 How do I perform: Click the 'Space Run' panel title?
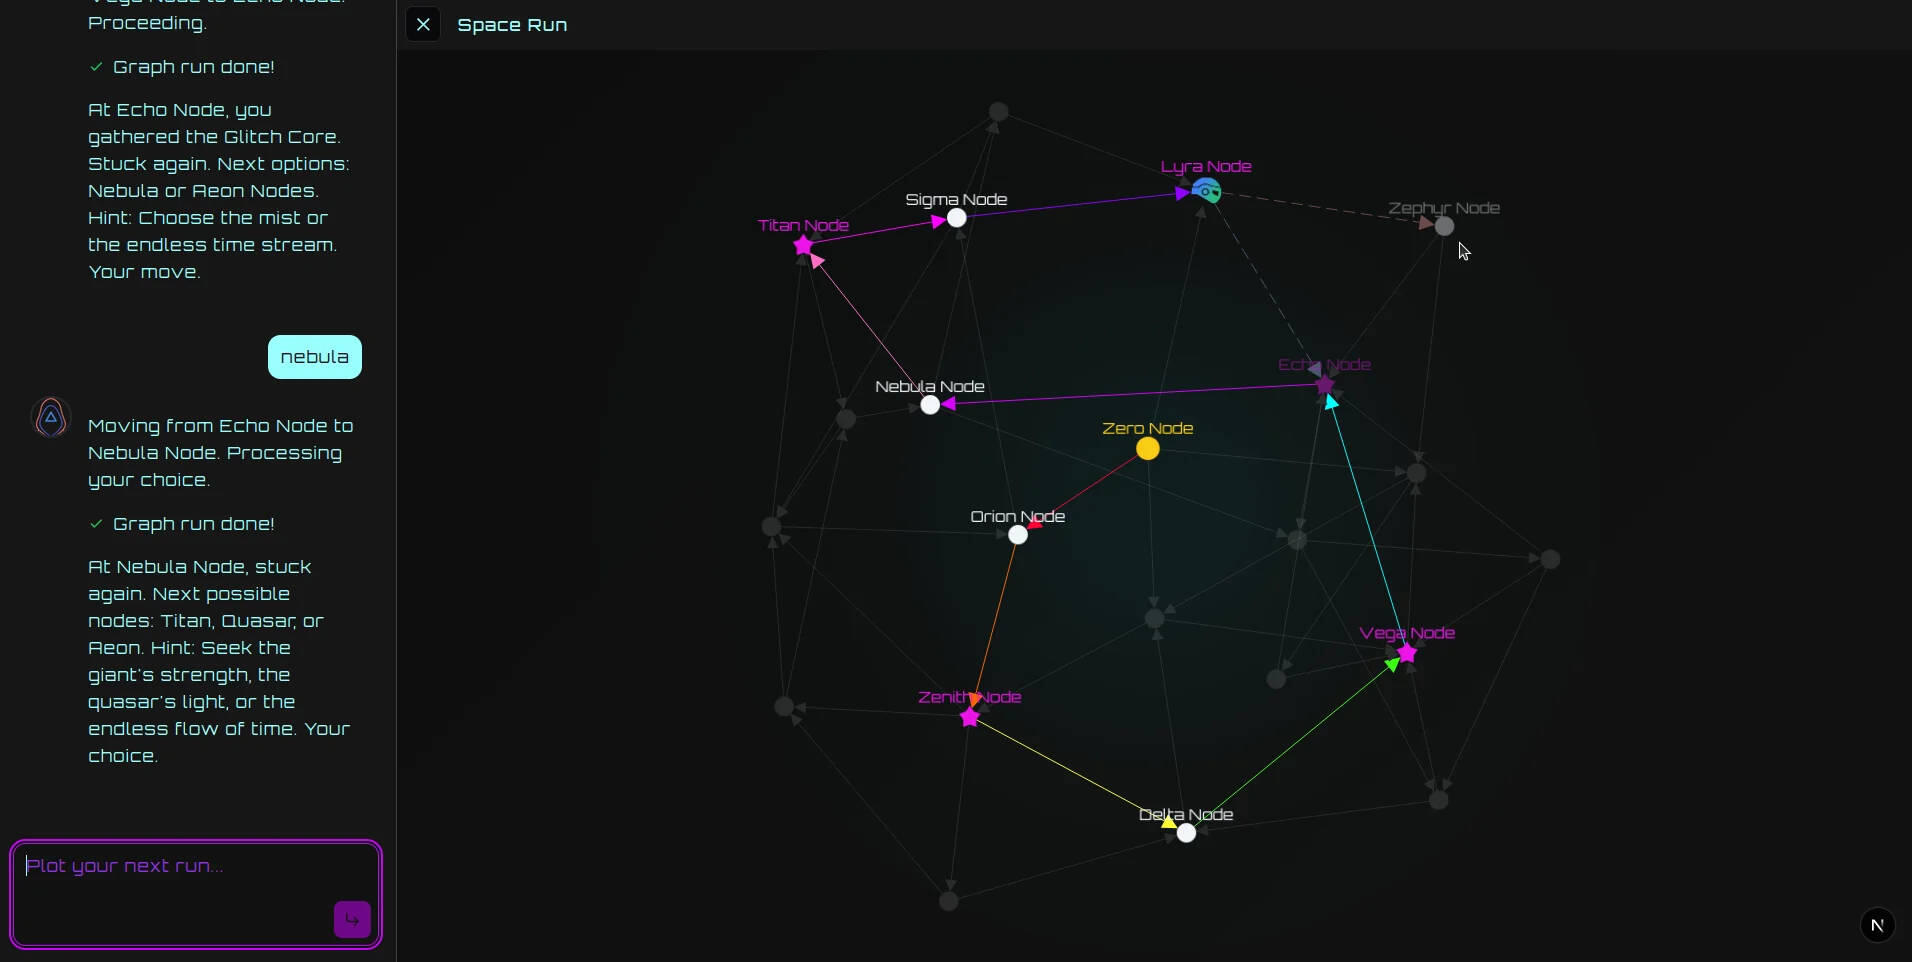[512, 25]
